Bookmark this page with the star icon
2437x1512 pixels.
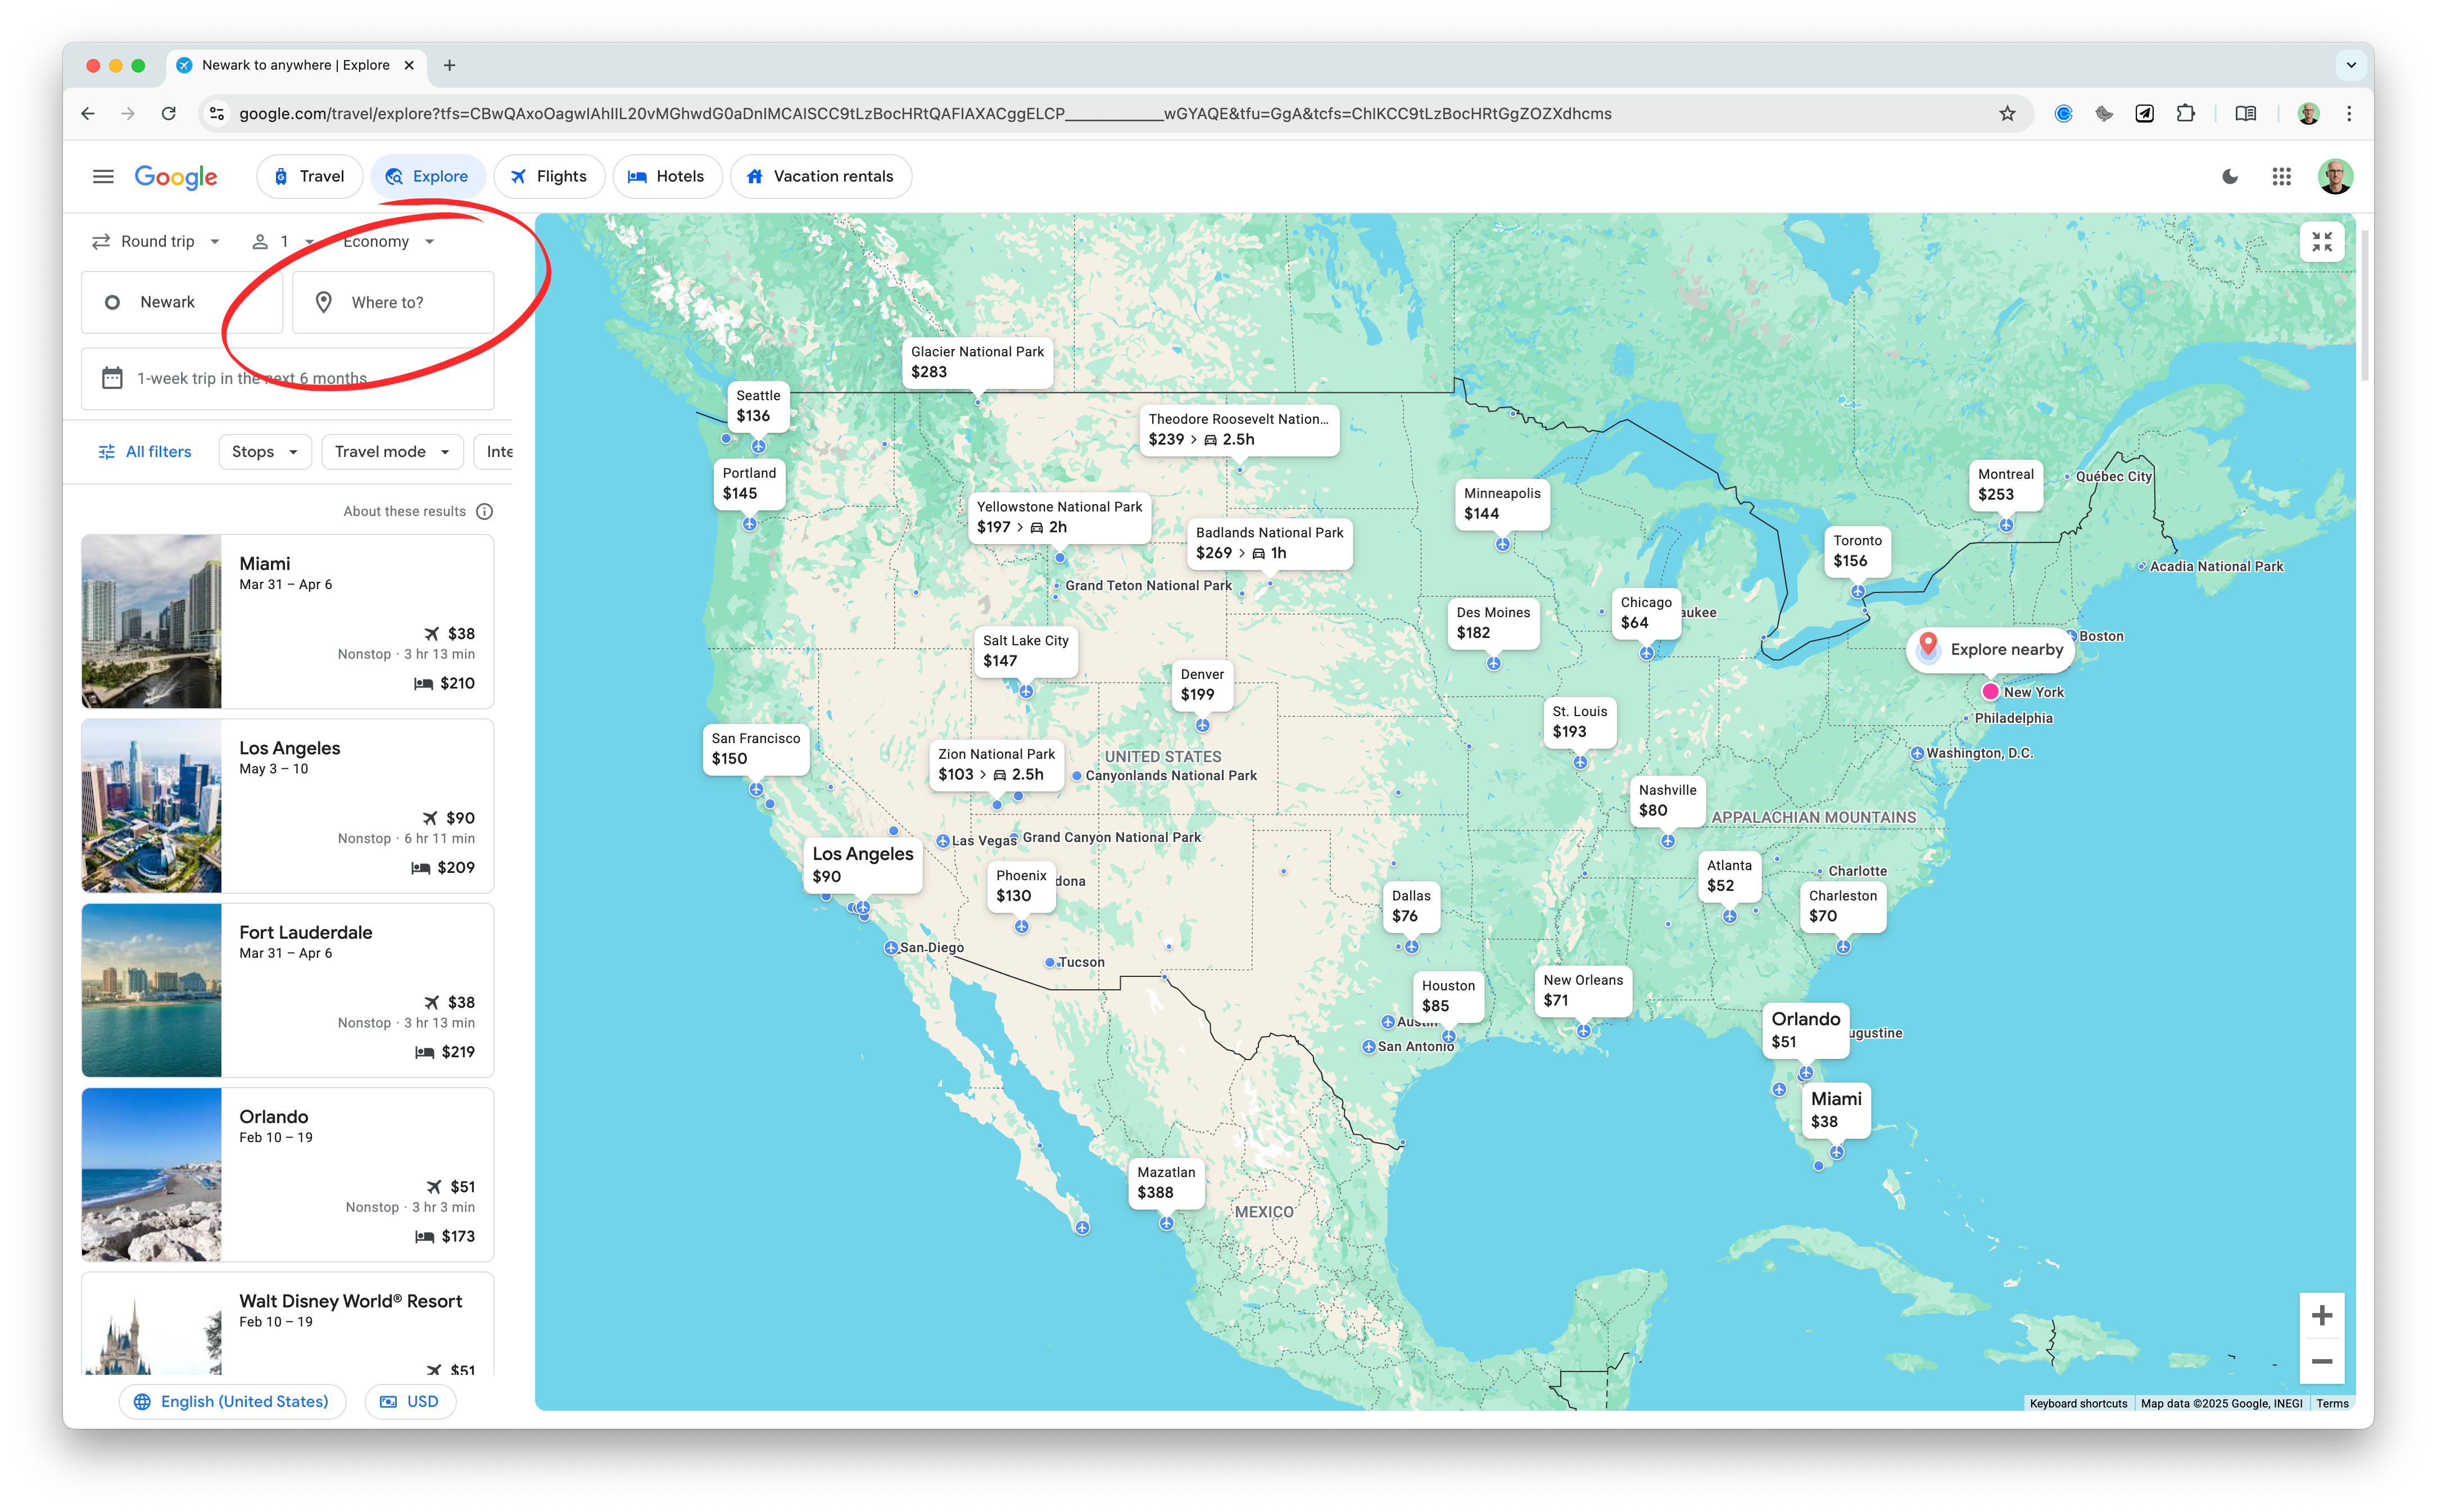coord(2007,114)
